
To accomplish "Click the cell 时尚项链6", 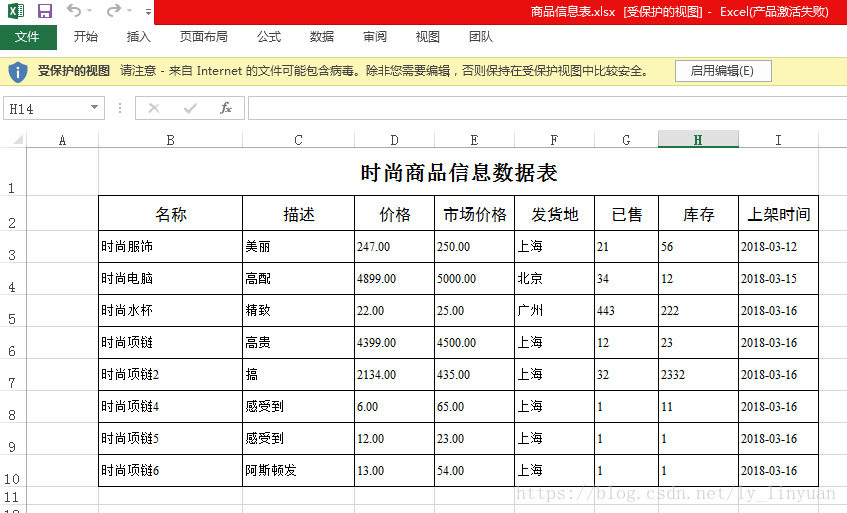I will click(x=171, y=470).
